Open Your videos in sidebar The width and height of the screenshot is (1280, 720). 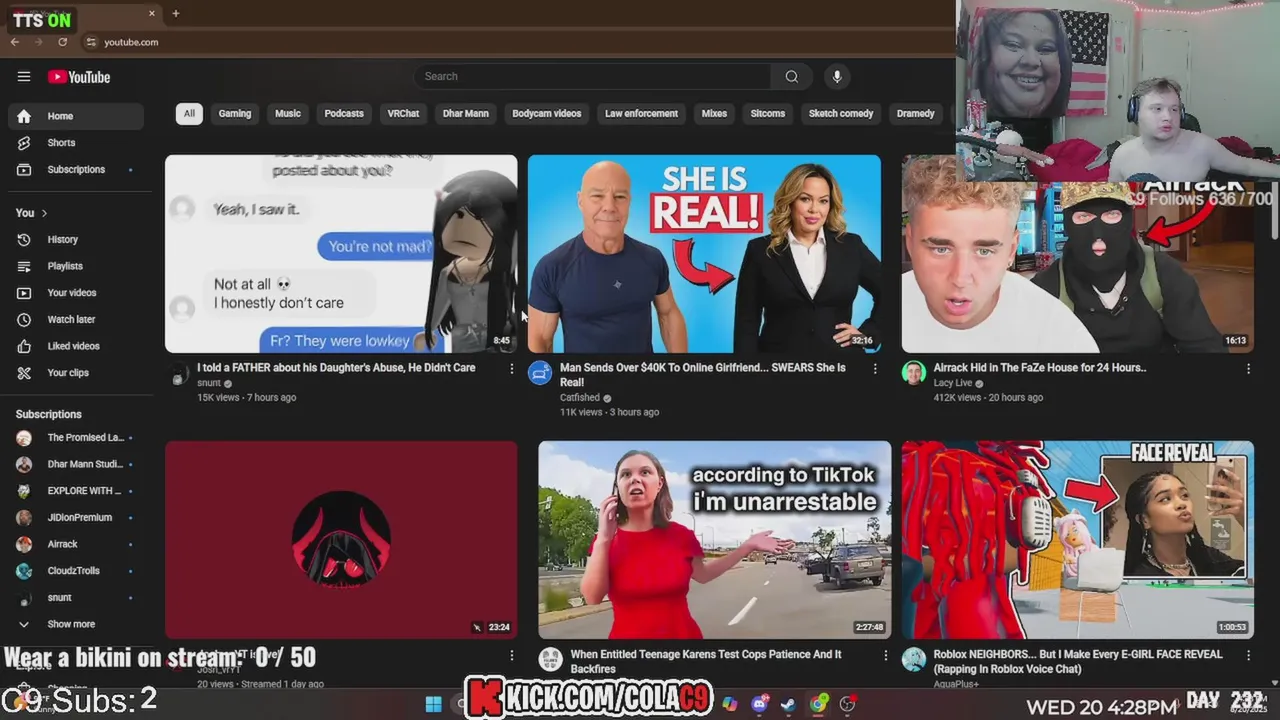tap(76, 293)
